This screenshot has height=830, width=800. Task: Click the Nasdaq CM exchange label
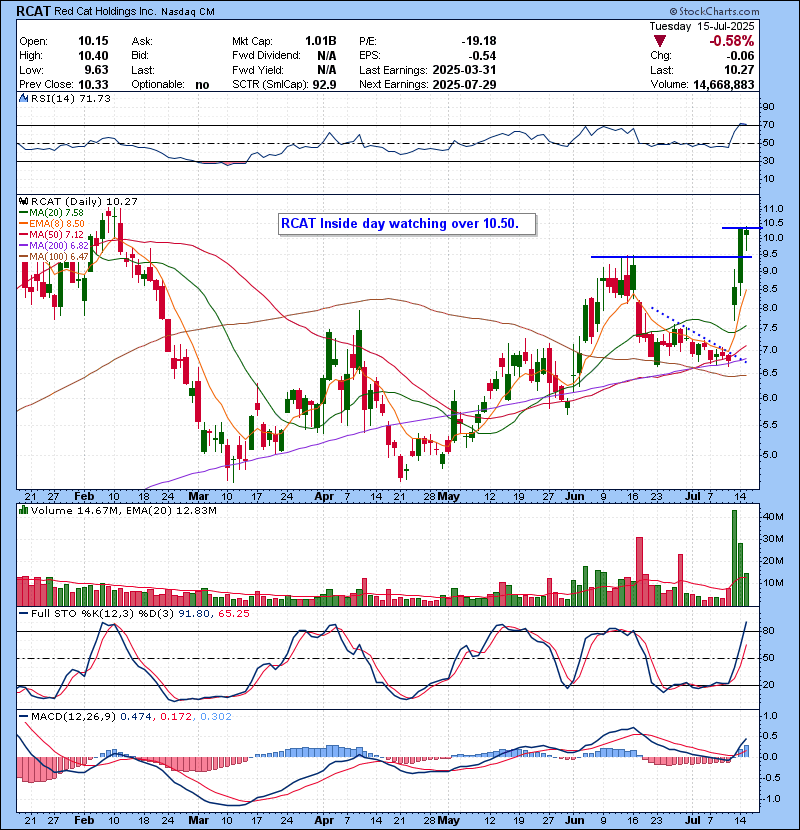(x=187, y=12)
